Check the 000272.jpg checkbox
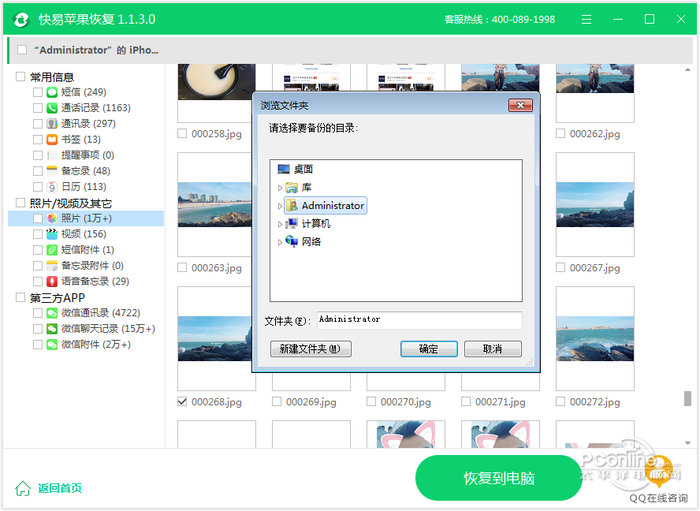The width and height of the screenshot is (700, 511). point(560,402)
